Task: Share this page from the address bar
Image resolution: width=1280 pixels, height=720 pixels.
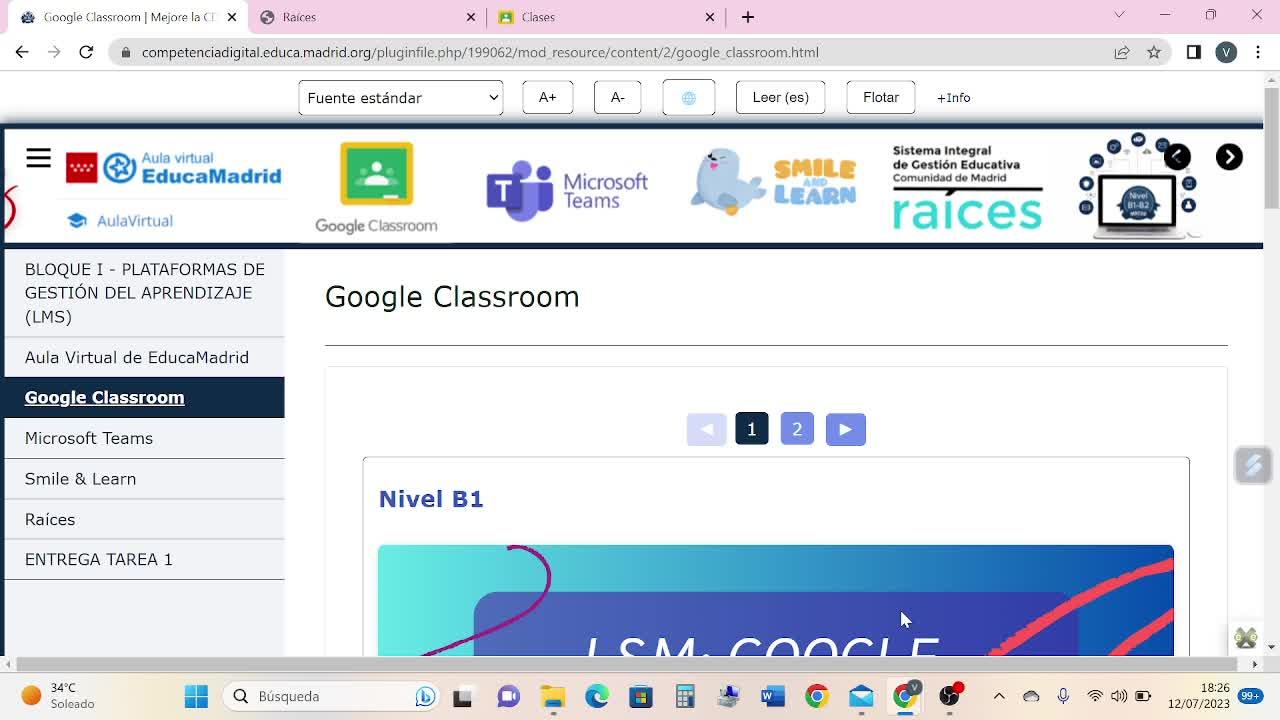Action: click(x=1122, y=52)
